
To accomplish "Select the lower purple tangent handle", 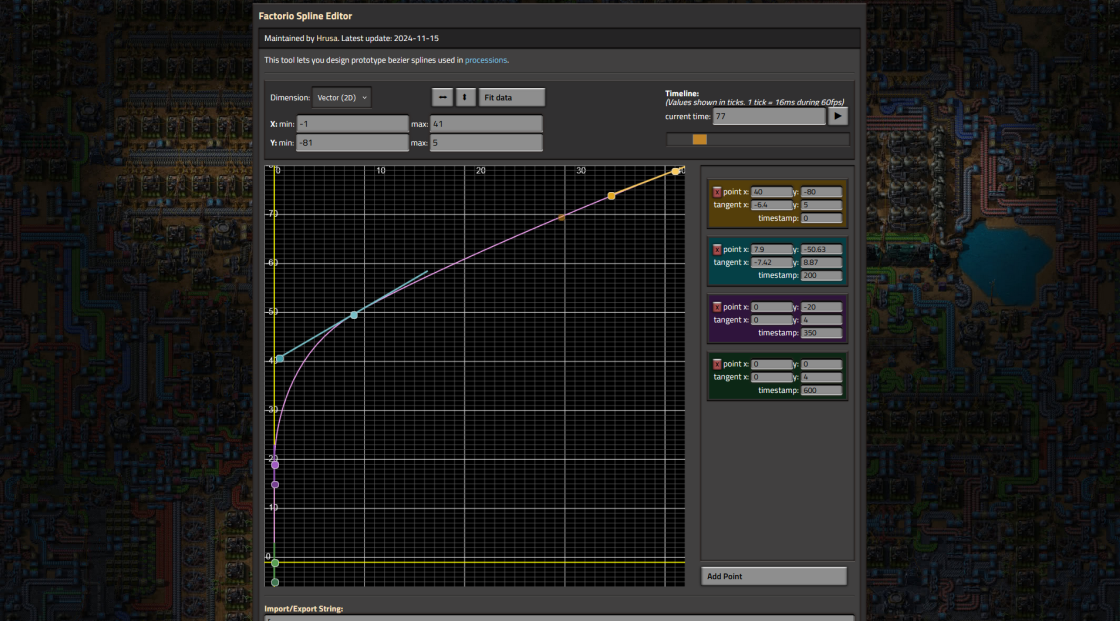I will click(x=275, y=485).
